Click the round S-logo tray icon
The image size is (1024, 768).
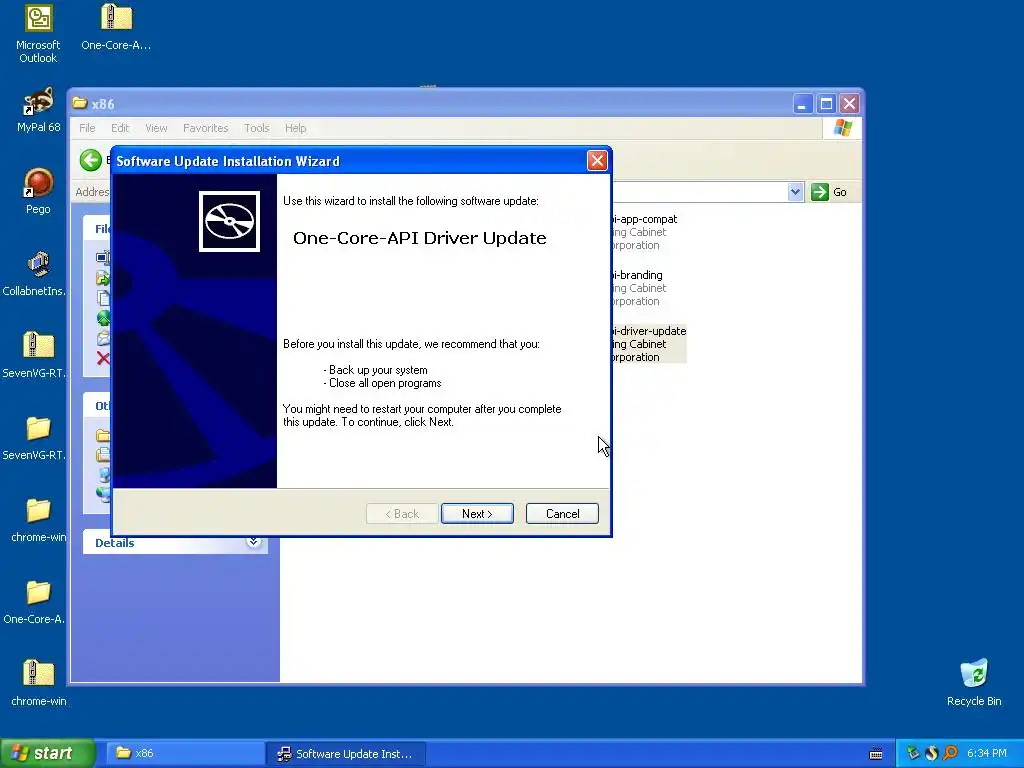pos(931,753)
